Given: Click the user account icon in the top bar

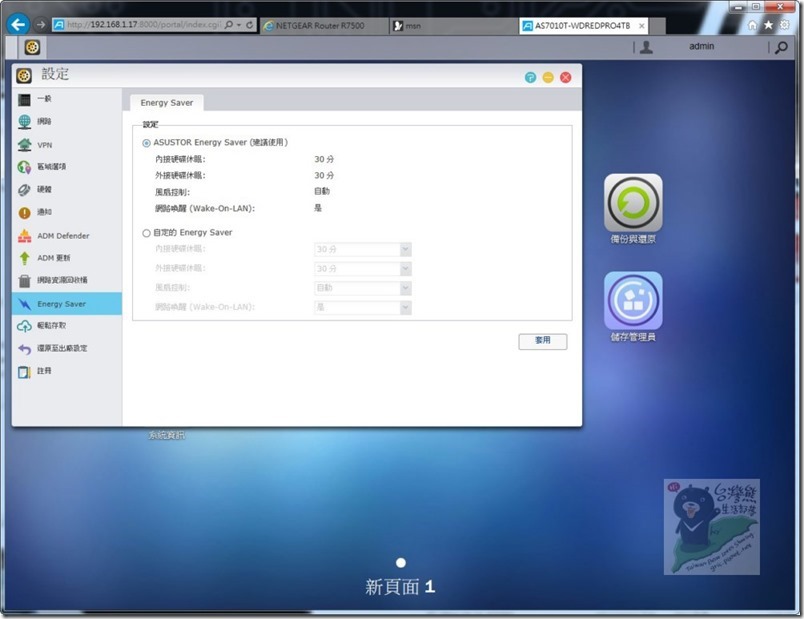Looking at the screenshot, I should pos(647,47).
